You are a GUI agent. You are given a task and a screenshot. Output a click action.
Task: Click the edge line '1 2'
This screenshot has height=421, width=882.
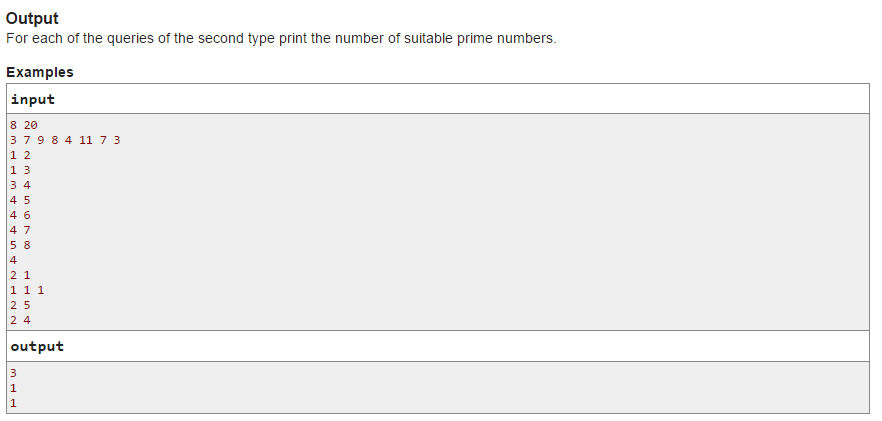point(20,155)
